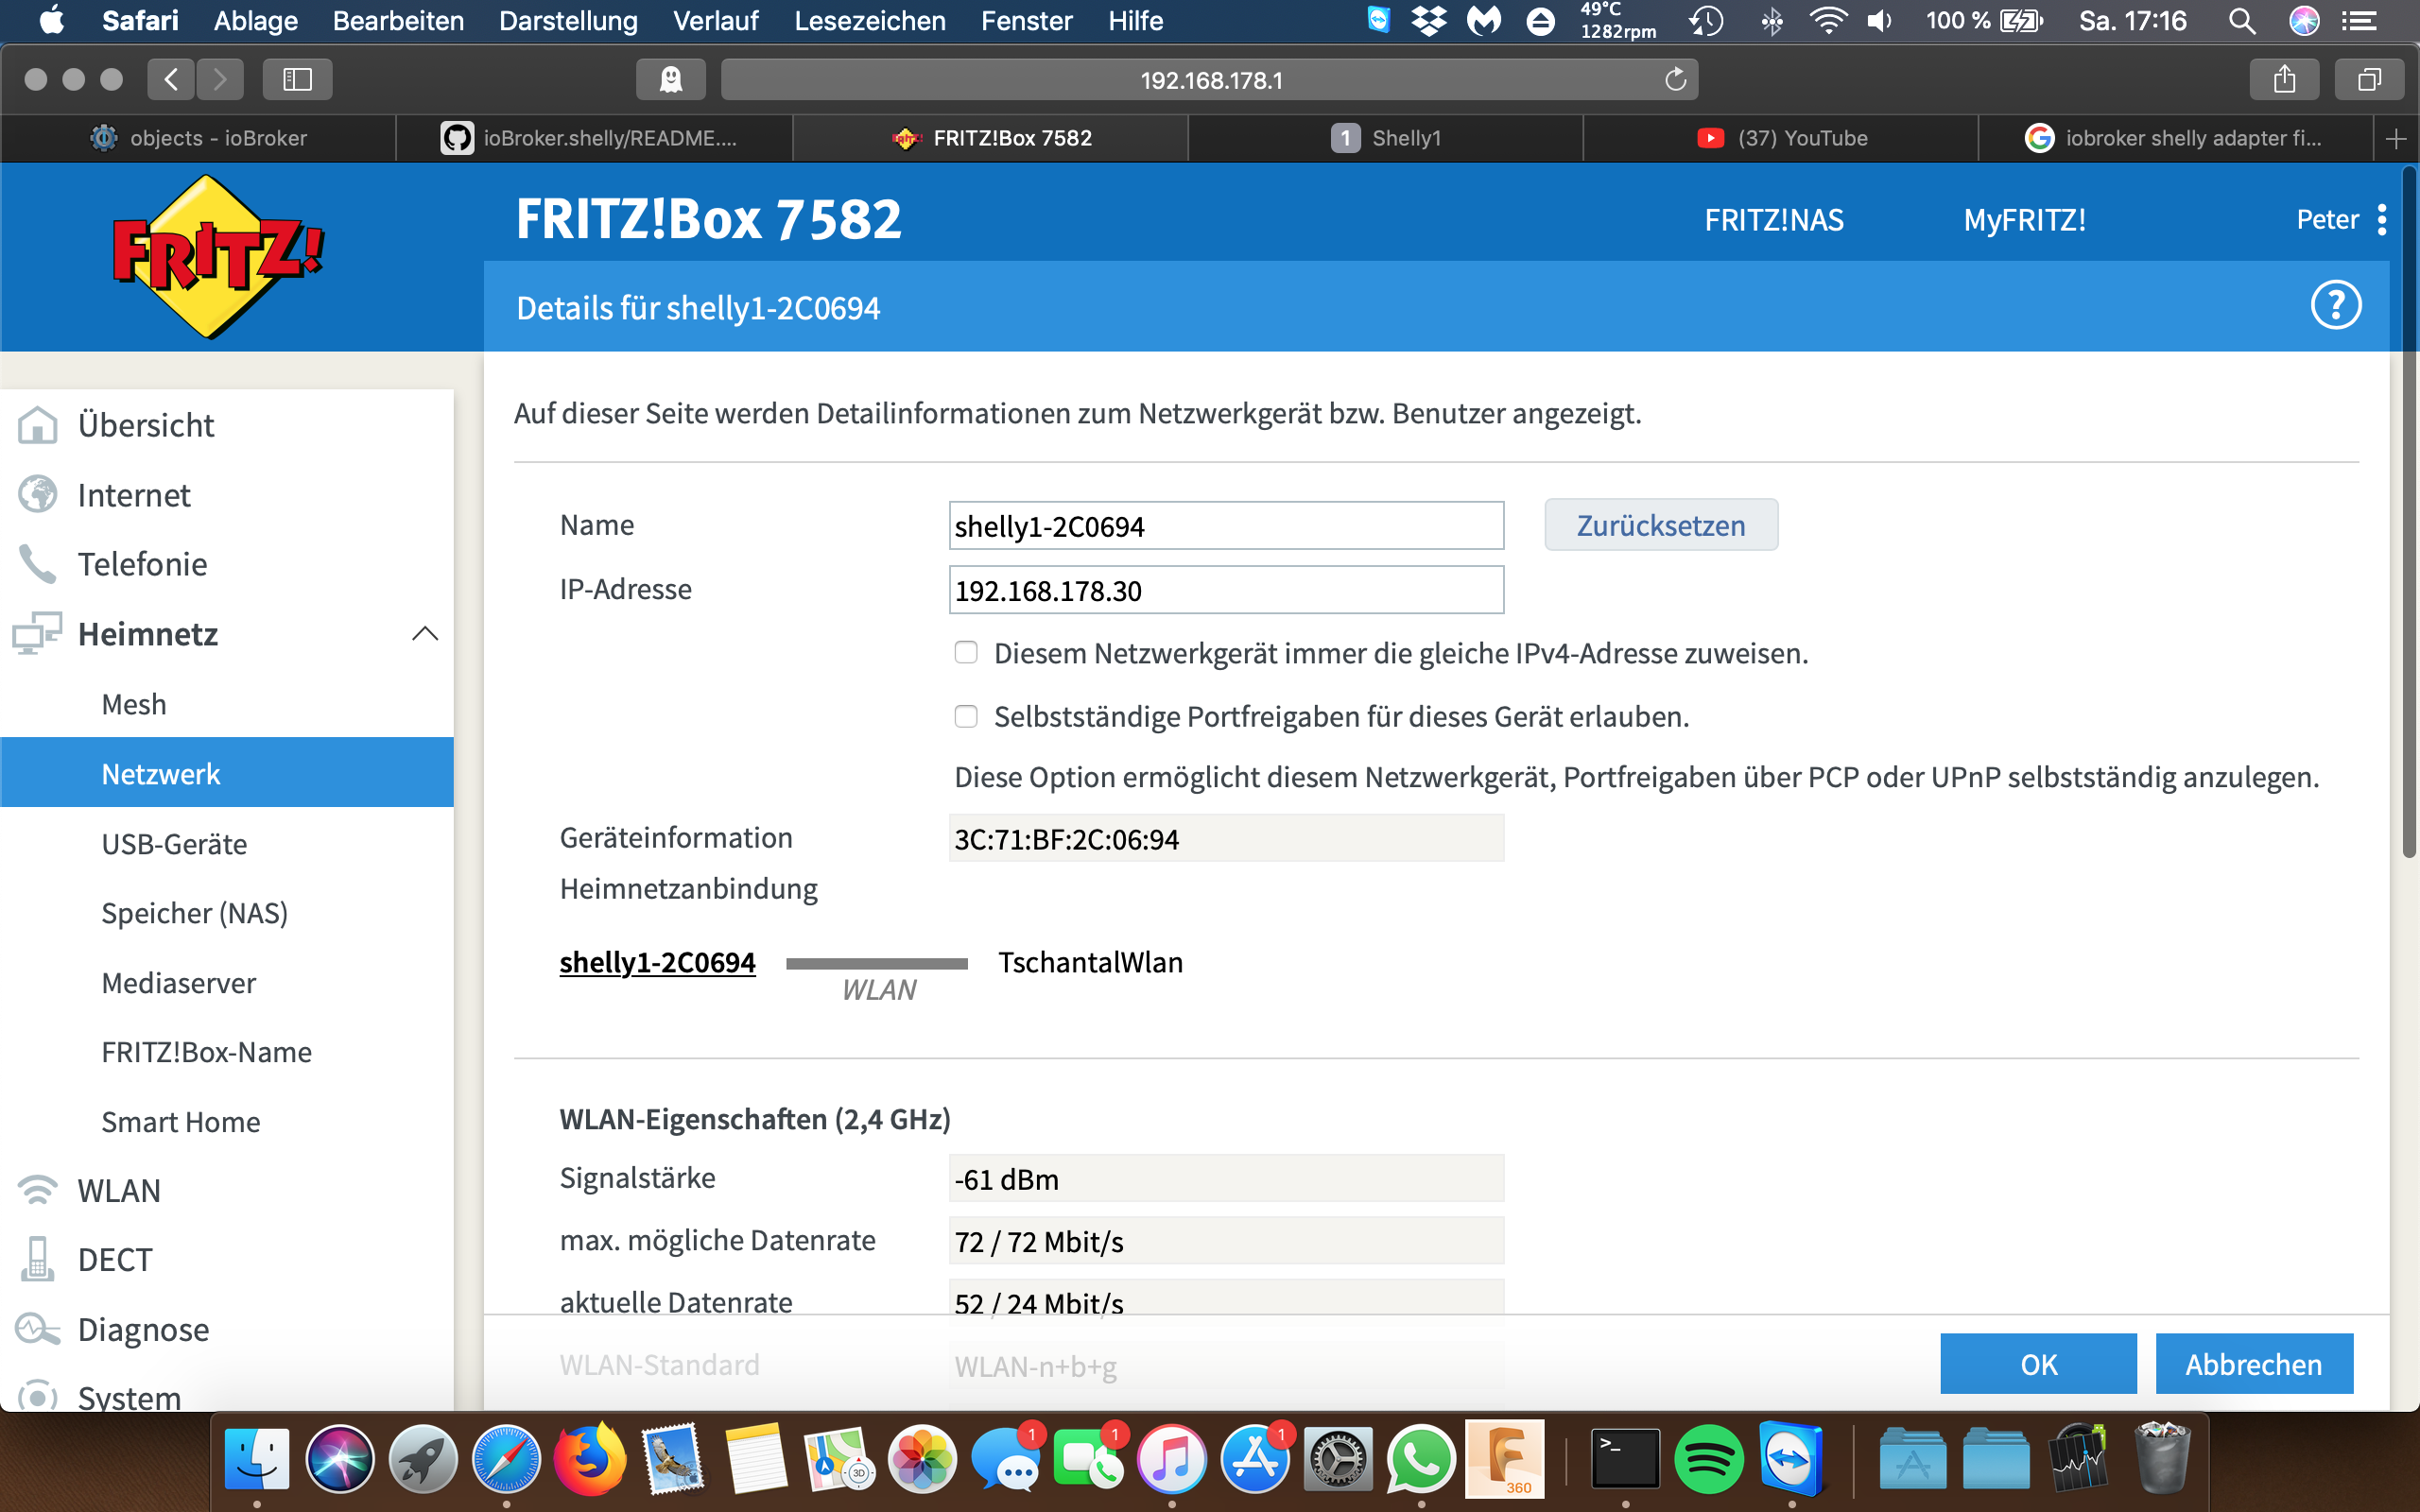Click the Safari reload page icon
The height and width of the screenshot is (1512, 2420).
(x=1675, y=80)
